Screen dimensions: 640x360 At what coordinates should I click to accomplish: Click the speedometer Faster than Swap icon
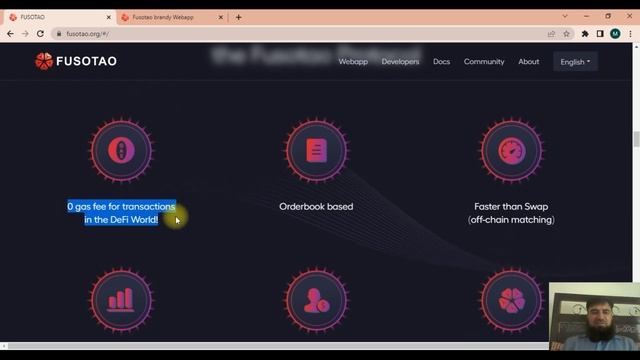point(511,150)
